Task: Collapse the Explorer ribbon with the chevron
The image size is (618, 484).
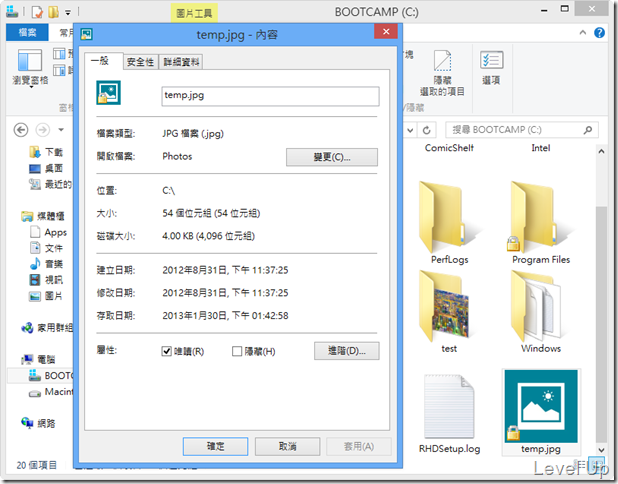Action: (x=583, y=33)
